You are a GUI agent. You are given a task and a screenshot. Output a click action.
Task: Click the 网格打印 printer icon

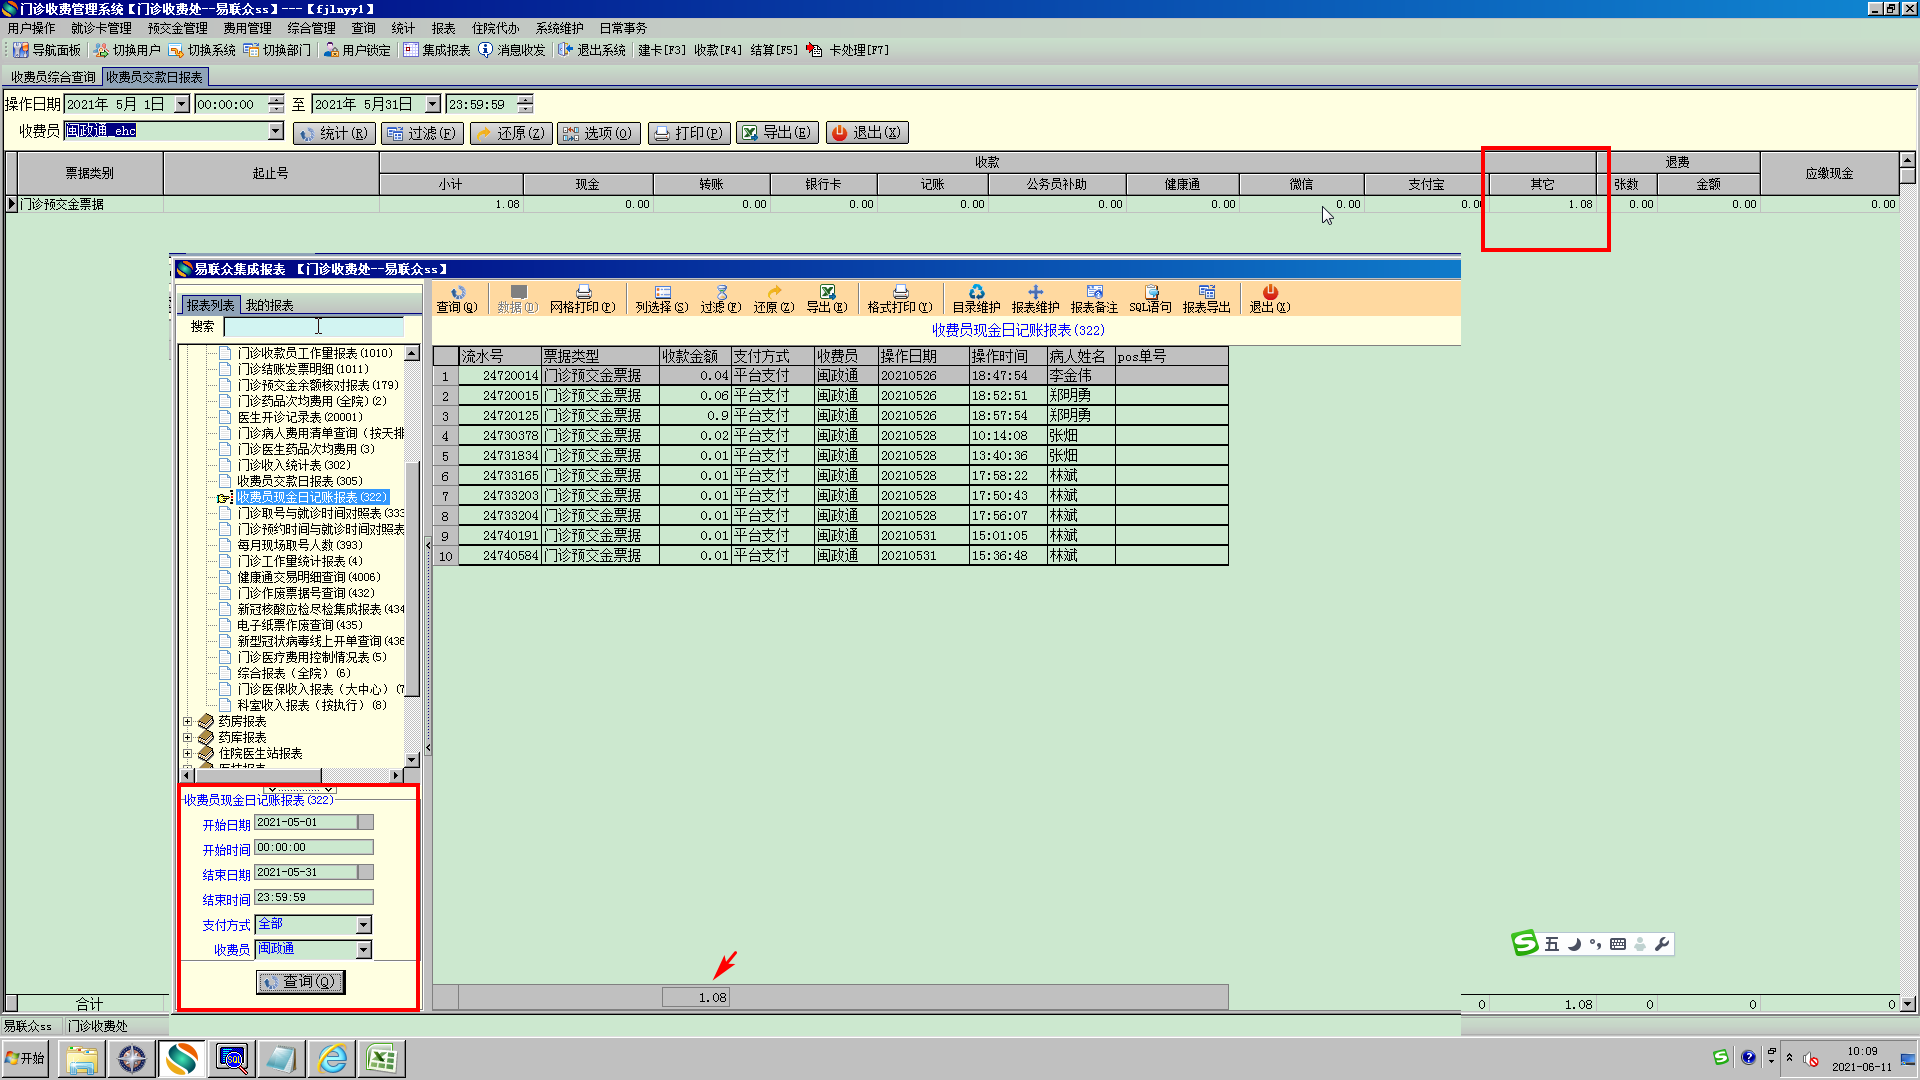[583, 293]
